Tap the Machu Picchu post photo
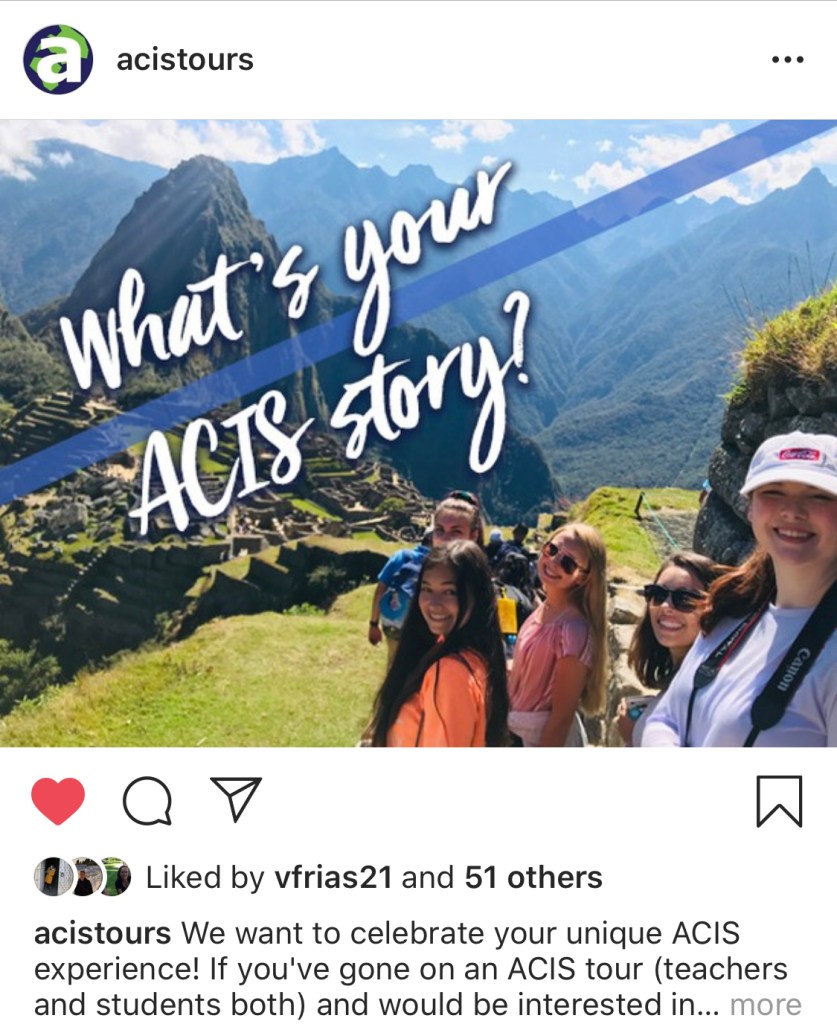This screenshot has width=837, height=1024. click(418, 433)
